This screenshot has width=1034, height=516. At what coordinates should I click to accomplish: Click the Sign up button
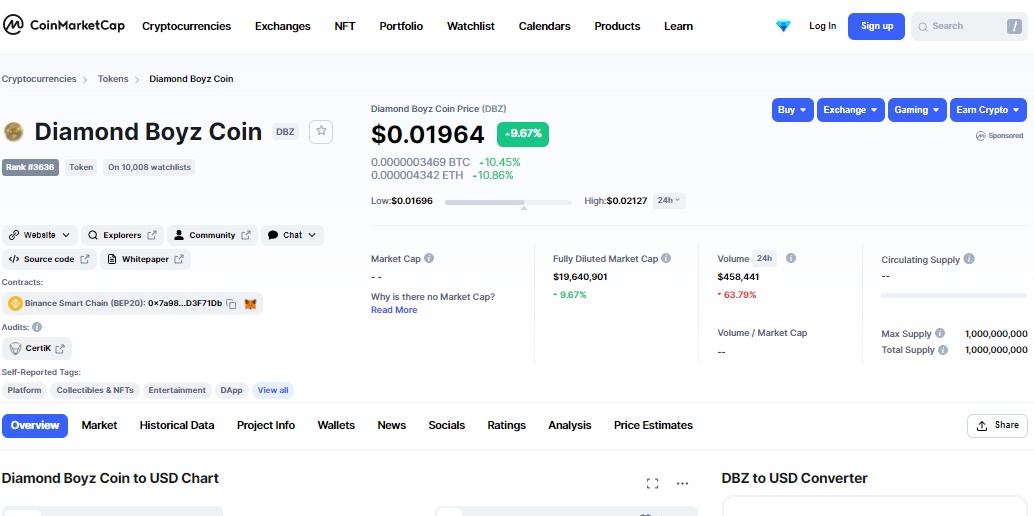pyautogui.click(x=876, y=26)
